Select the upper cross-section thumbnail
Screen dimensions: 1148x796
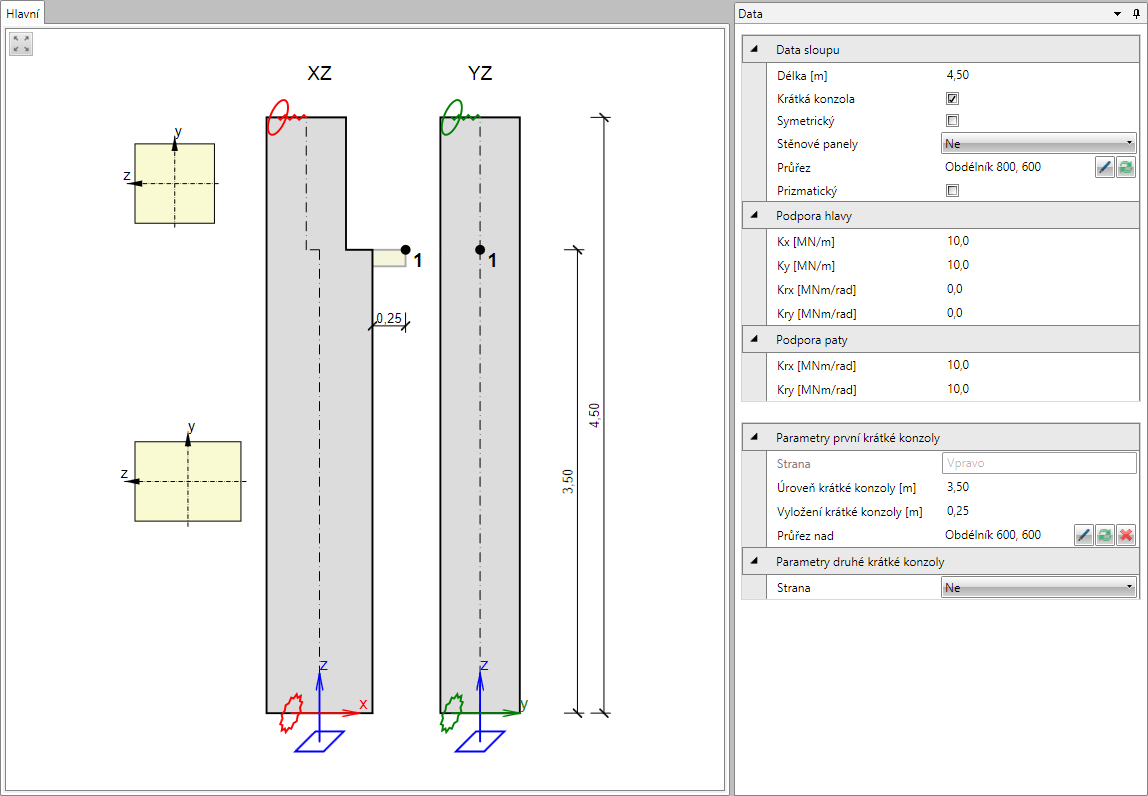coord(174,183)
